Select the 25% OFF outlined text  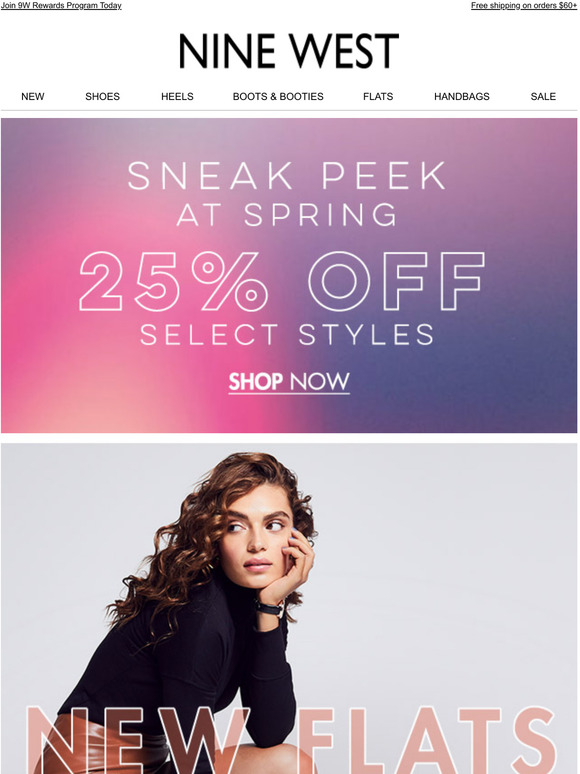pos(282,281)
